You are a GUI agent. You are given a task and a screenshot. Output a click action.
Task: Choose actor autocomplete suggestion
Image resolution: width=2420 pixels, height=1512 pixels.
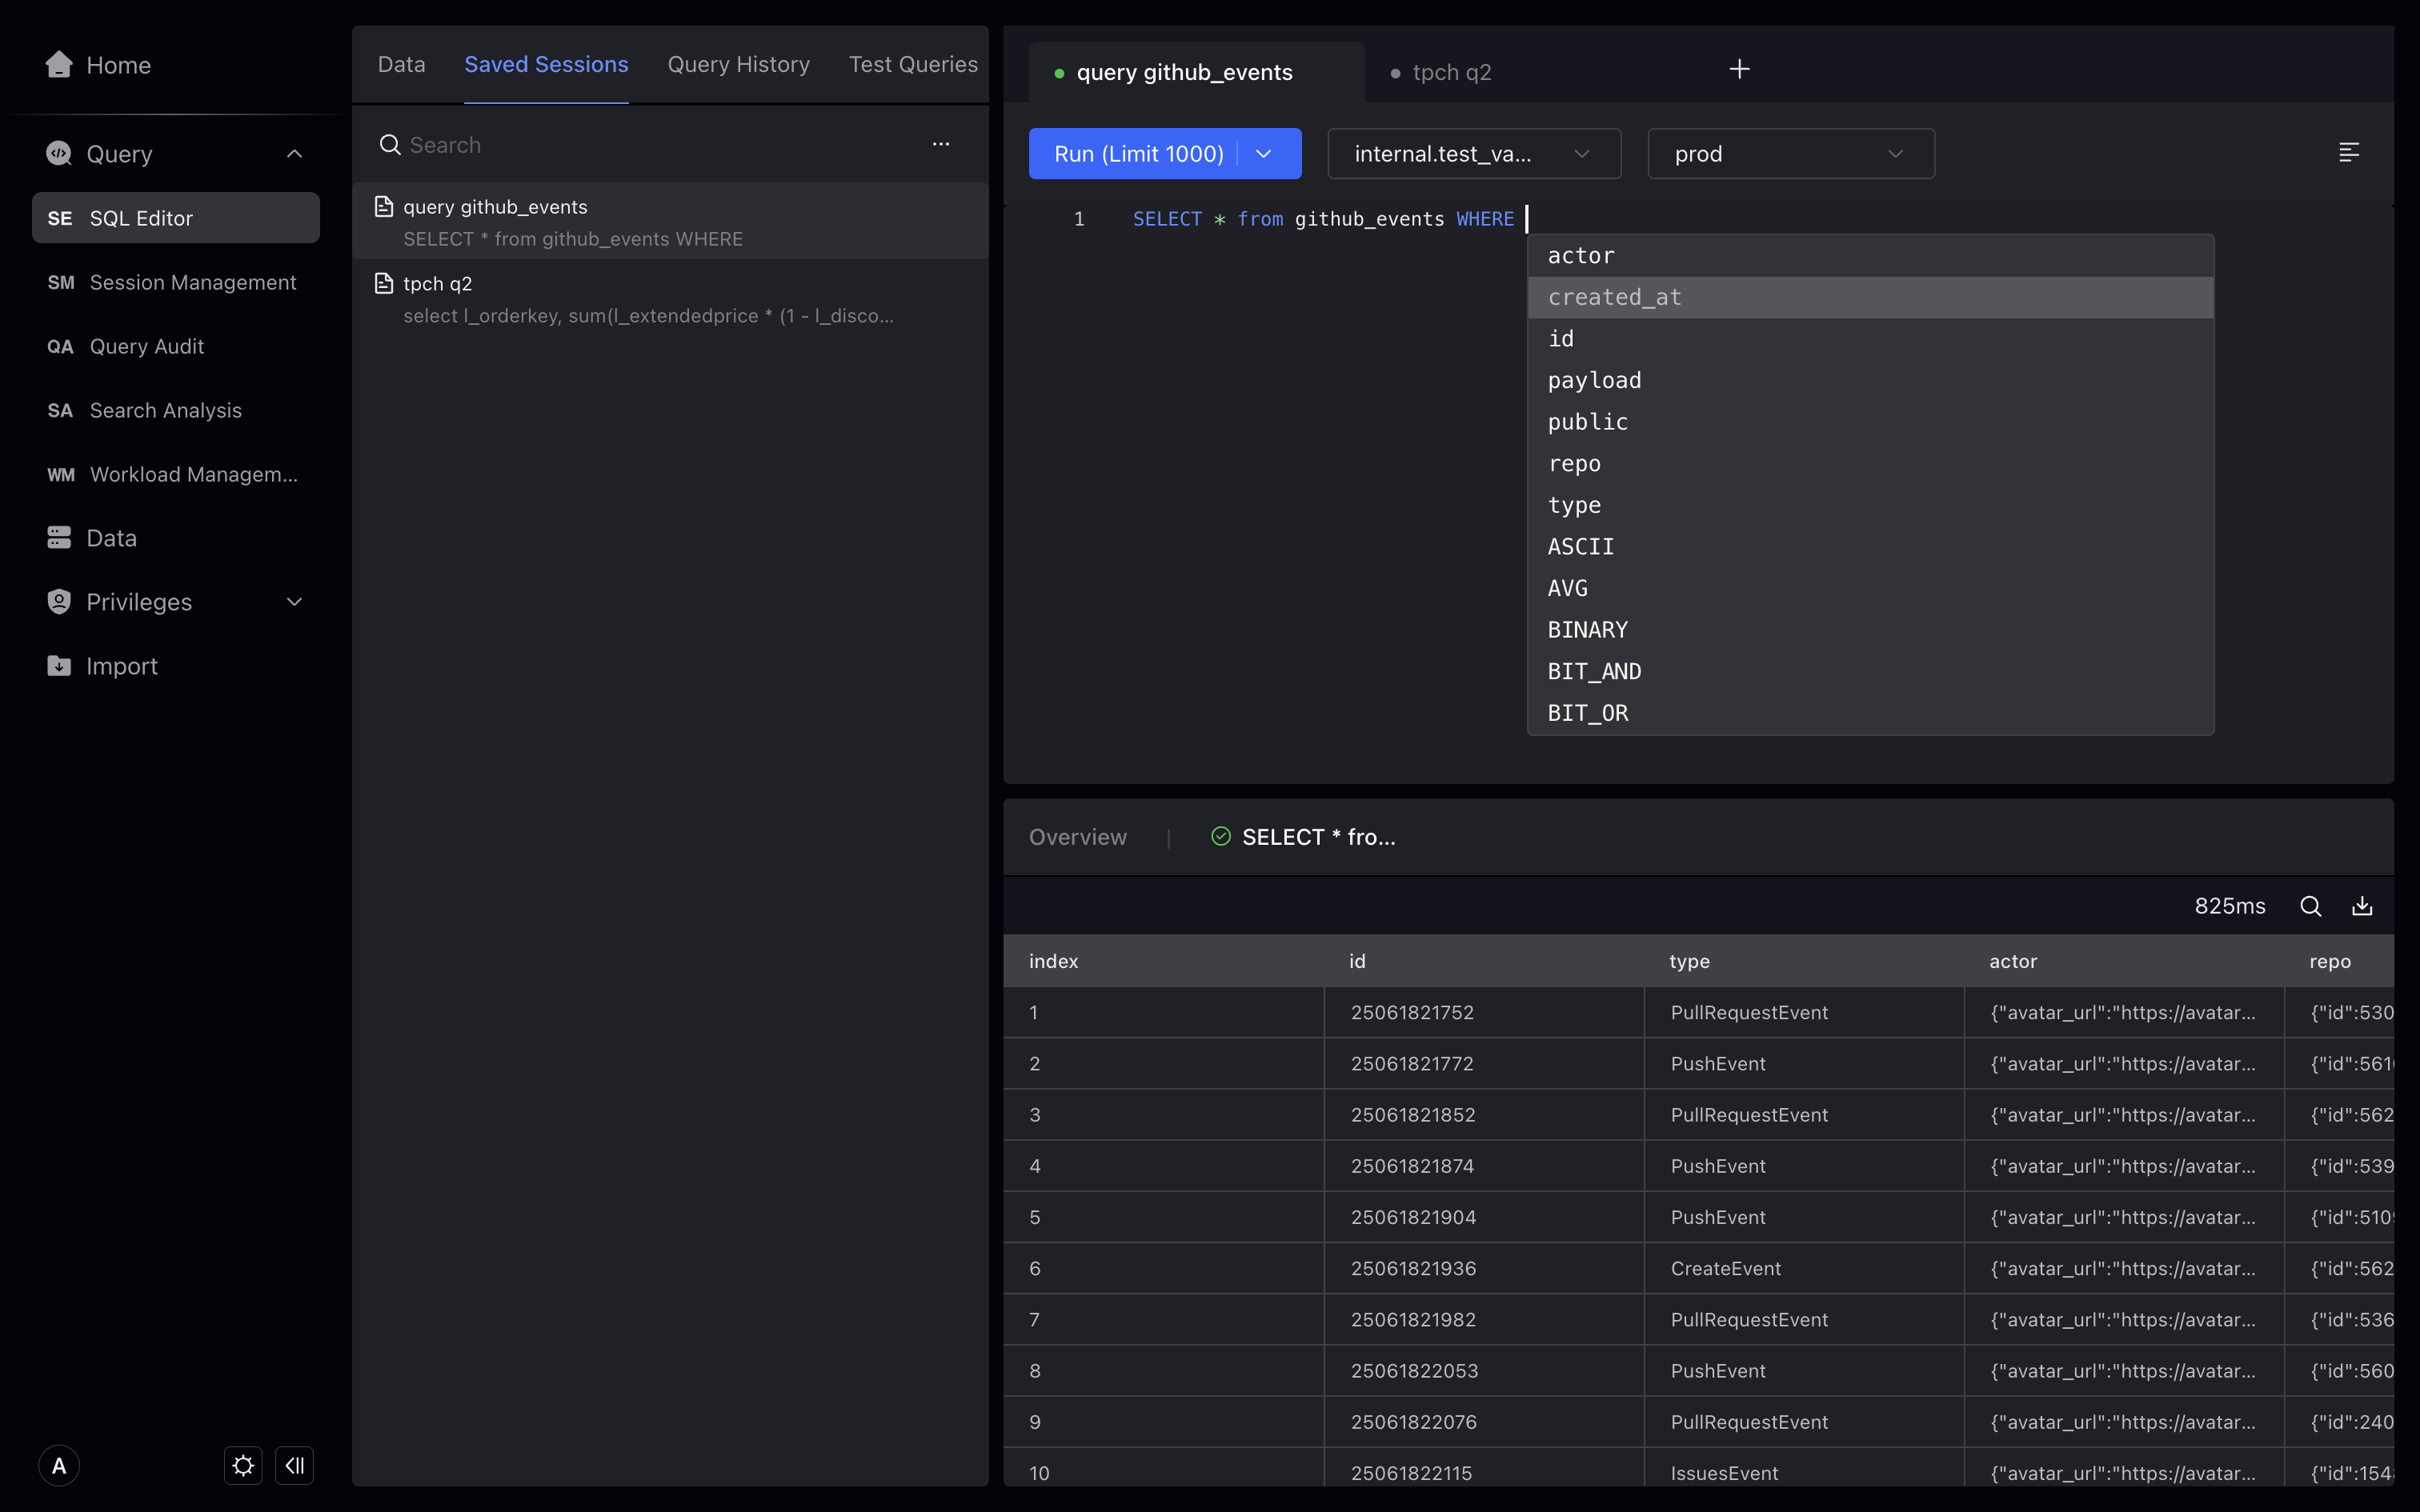click(x=1870, y=256)
